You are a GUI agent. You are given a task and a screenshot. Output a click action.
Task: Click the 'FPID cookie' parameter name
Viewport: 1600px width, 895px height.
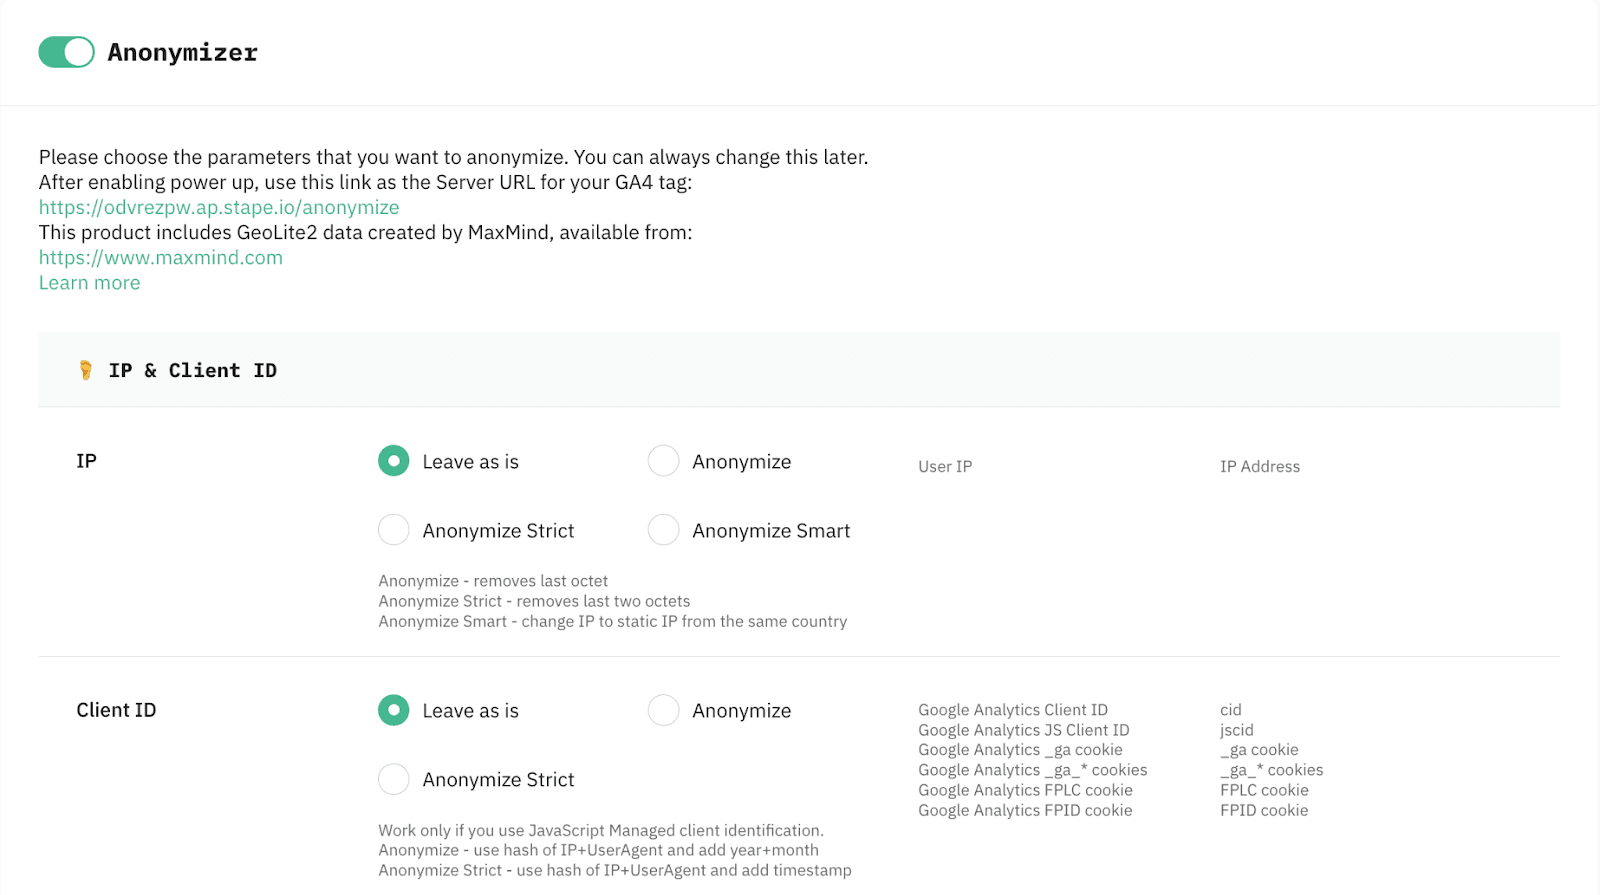(x=1263, y=810)
